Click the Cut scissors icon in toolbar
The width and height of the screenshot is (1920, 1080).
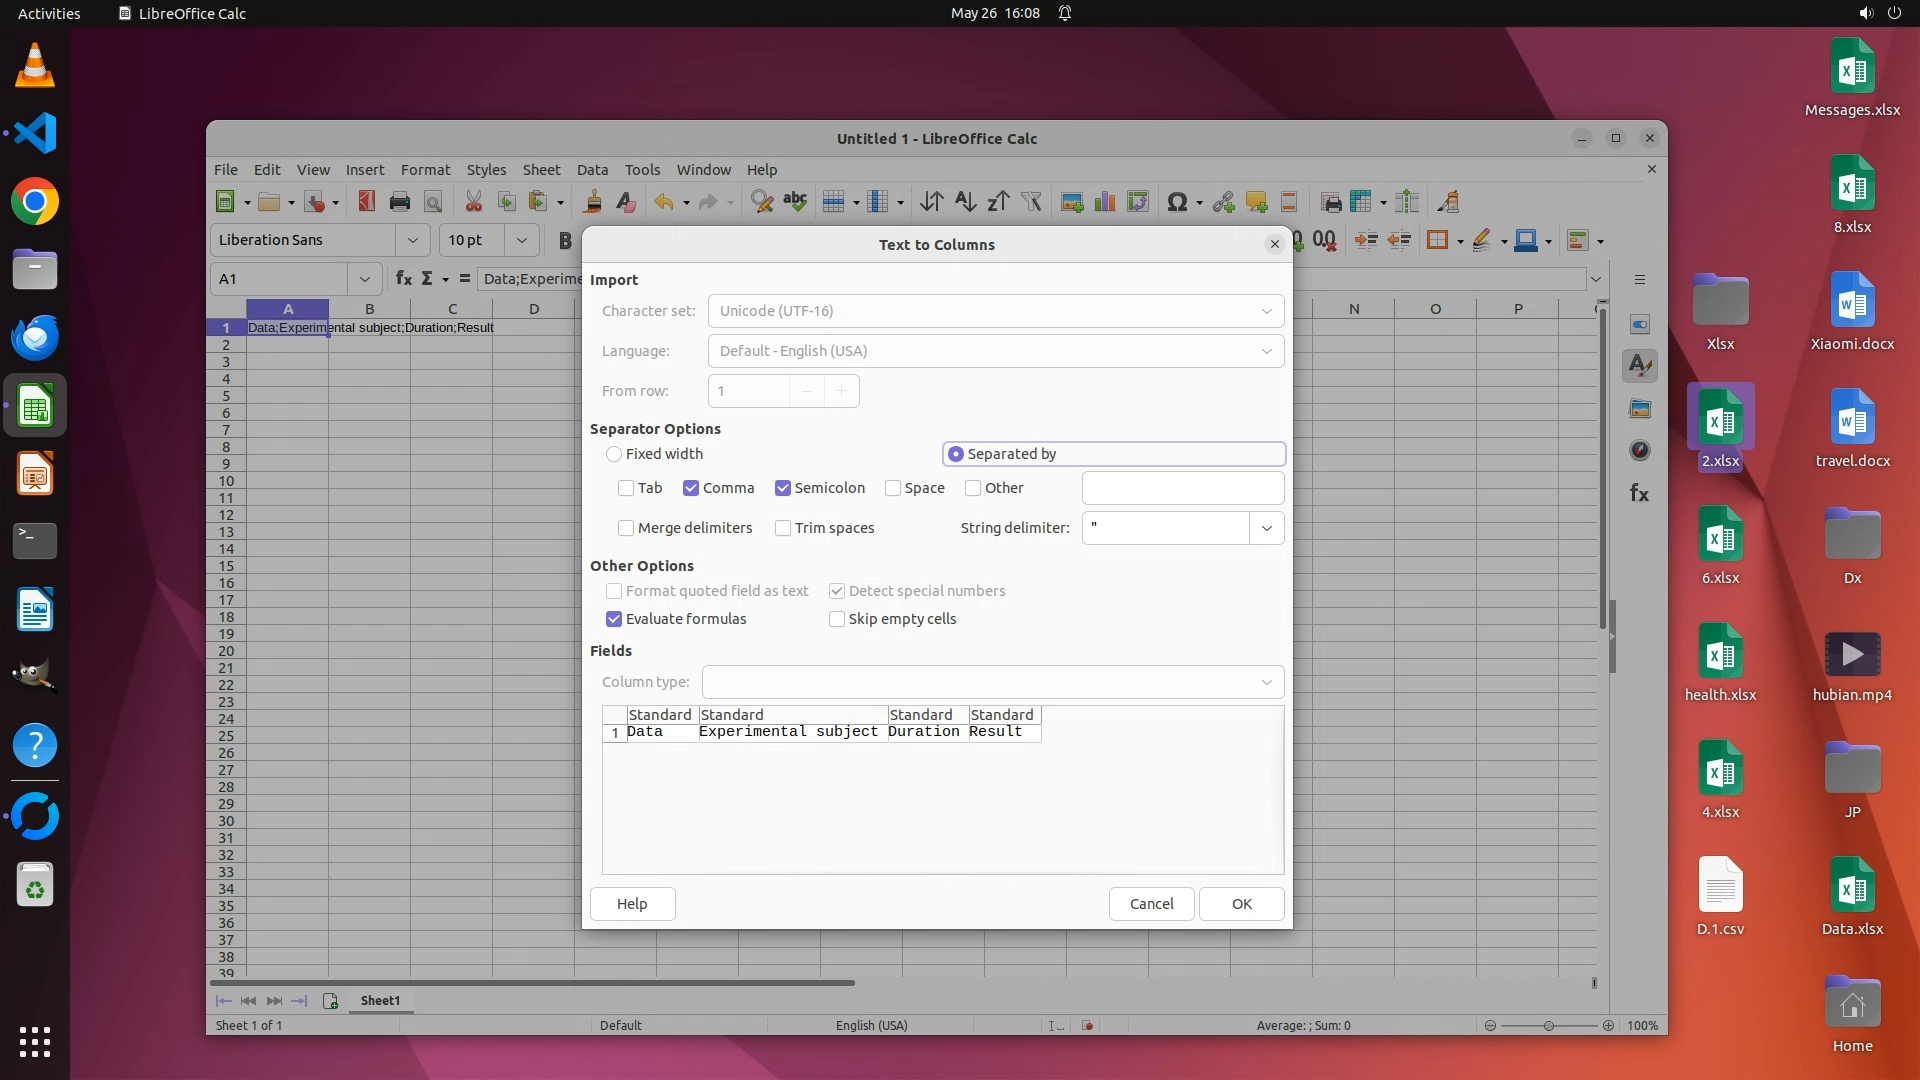(474, 202)
